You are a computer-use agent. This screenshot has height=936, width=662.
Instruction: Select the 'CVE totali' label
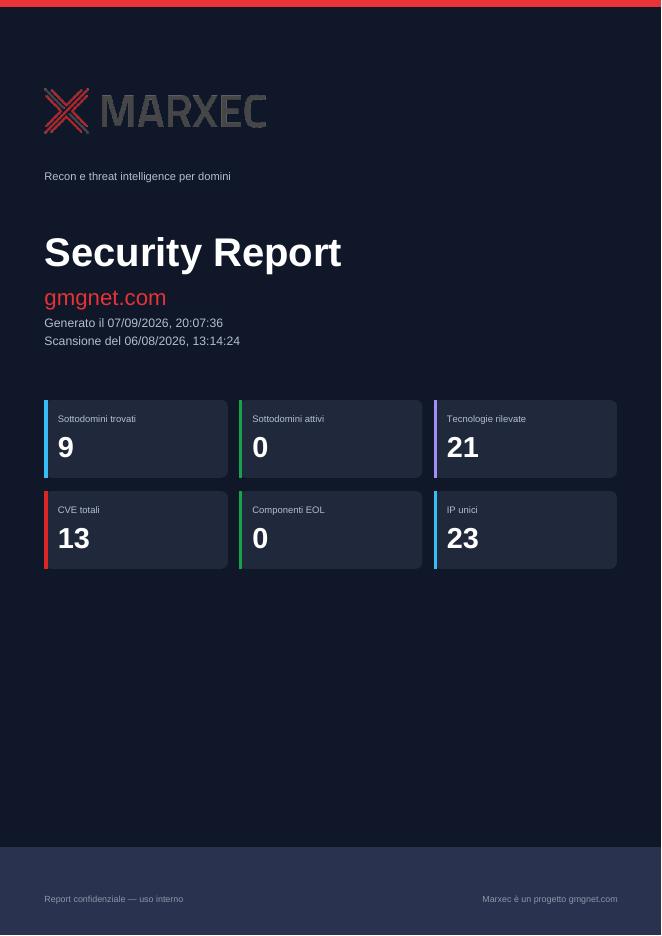coord(79,510)
